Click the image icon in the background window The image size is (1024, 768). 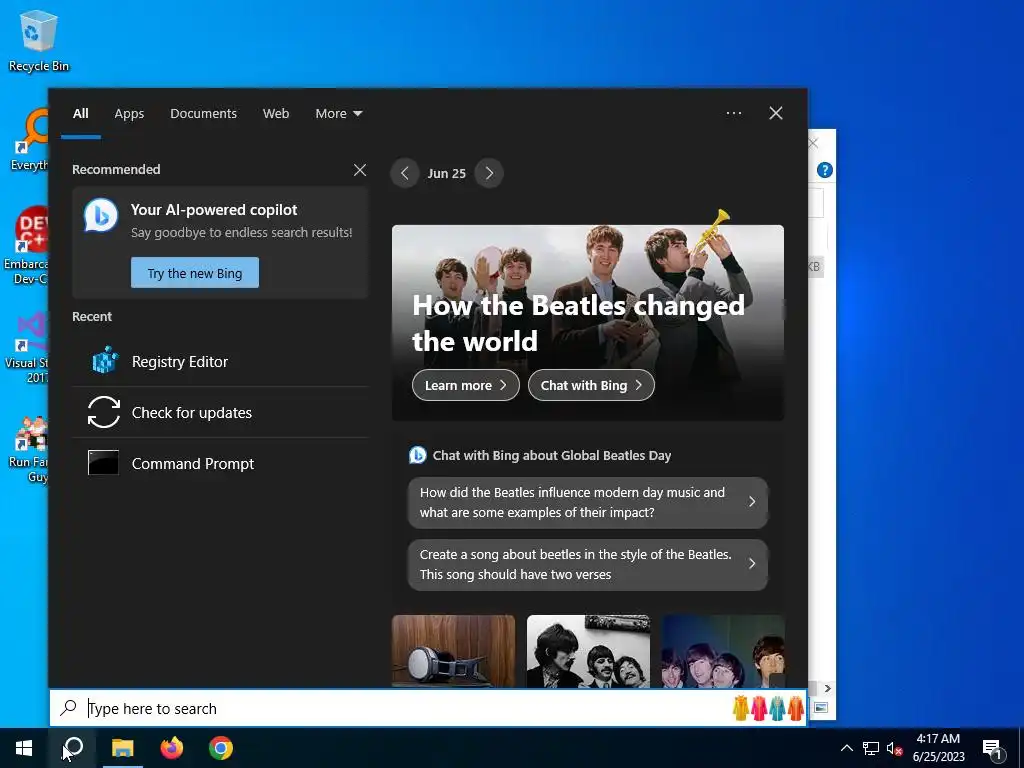pos(821,708)
